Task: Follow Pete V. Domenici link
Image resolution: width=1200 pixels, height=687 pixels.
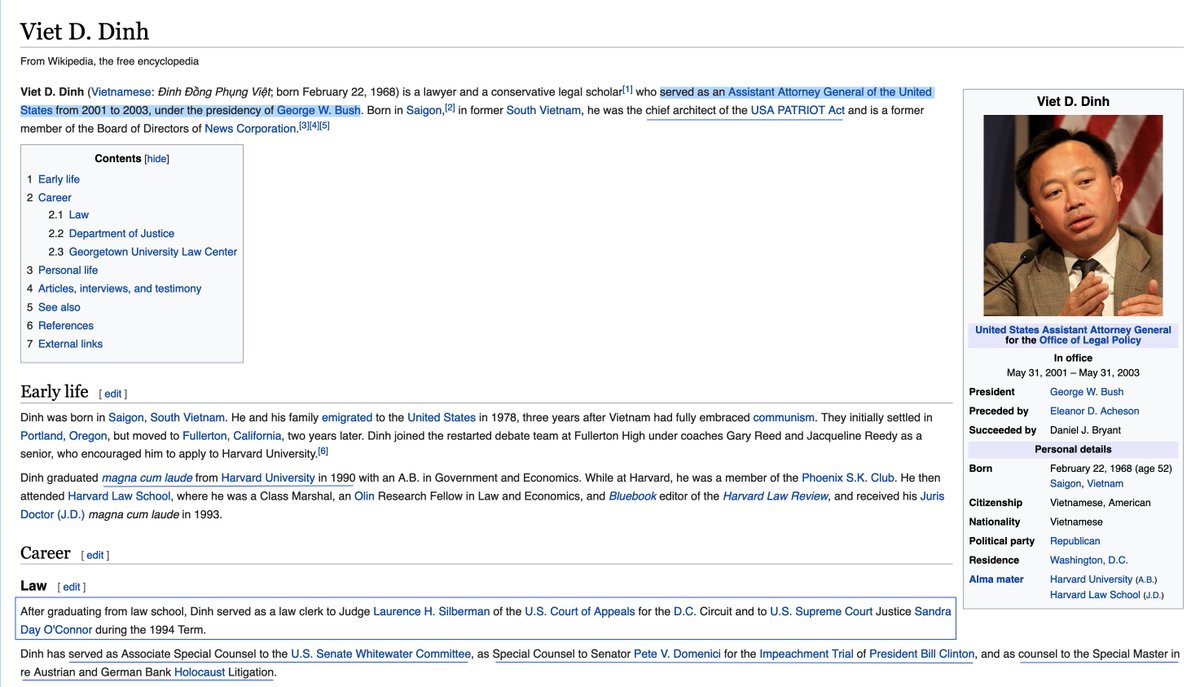Action: click(x=676, y=654)
